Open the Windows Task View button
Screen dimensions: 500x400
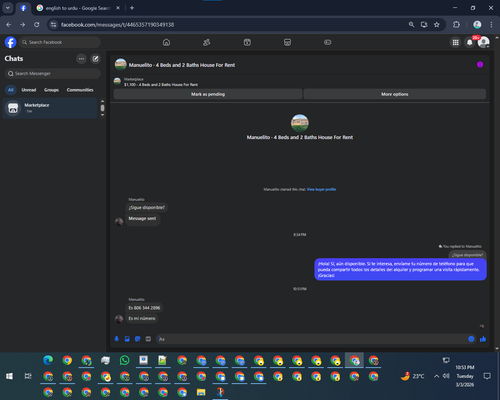(x=28, y=376)
